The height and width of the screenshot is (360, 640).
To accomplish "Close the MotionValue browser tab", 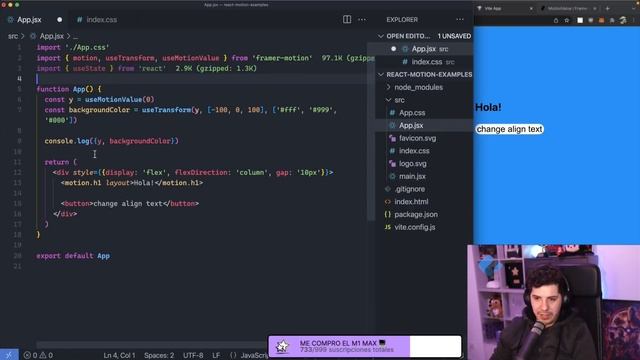I will pos(595,8).
